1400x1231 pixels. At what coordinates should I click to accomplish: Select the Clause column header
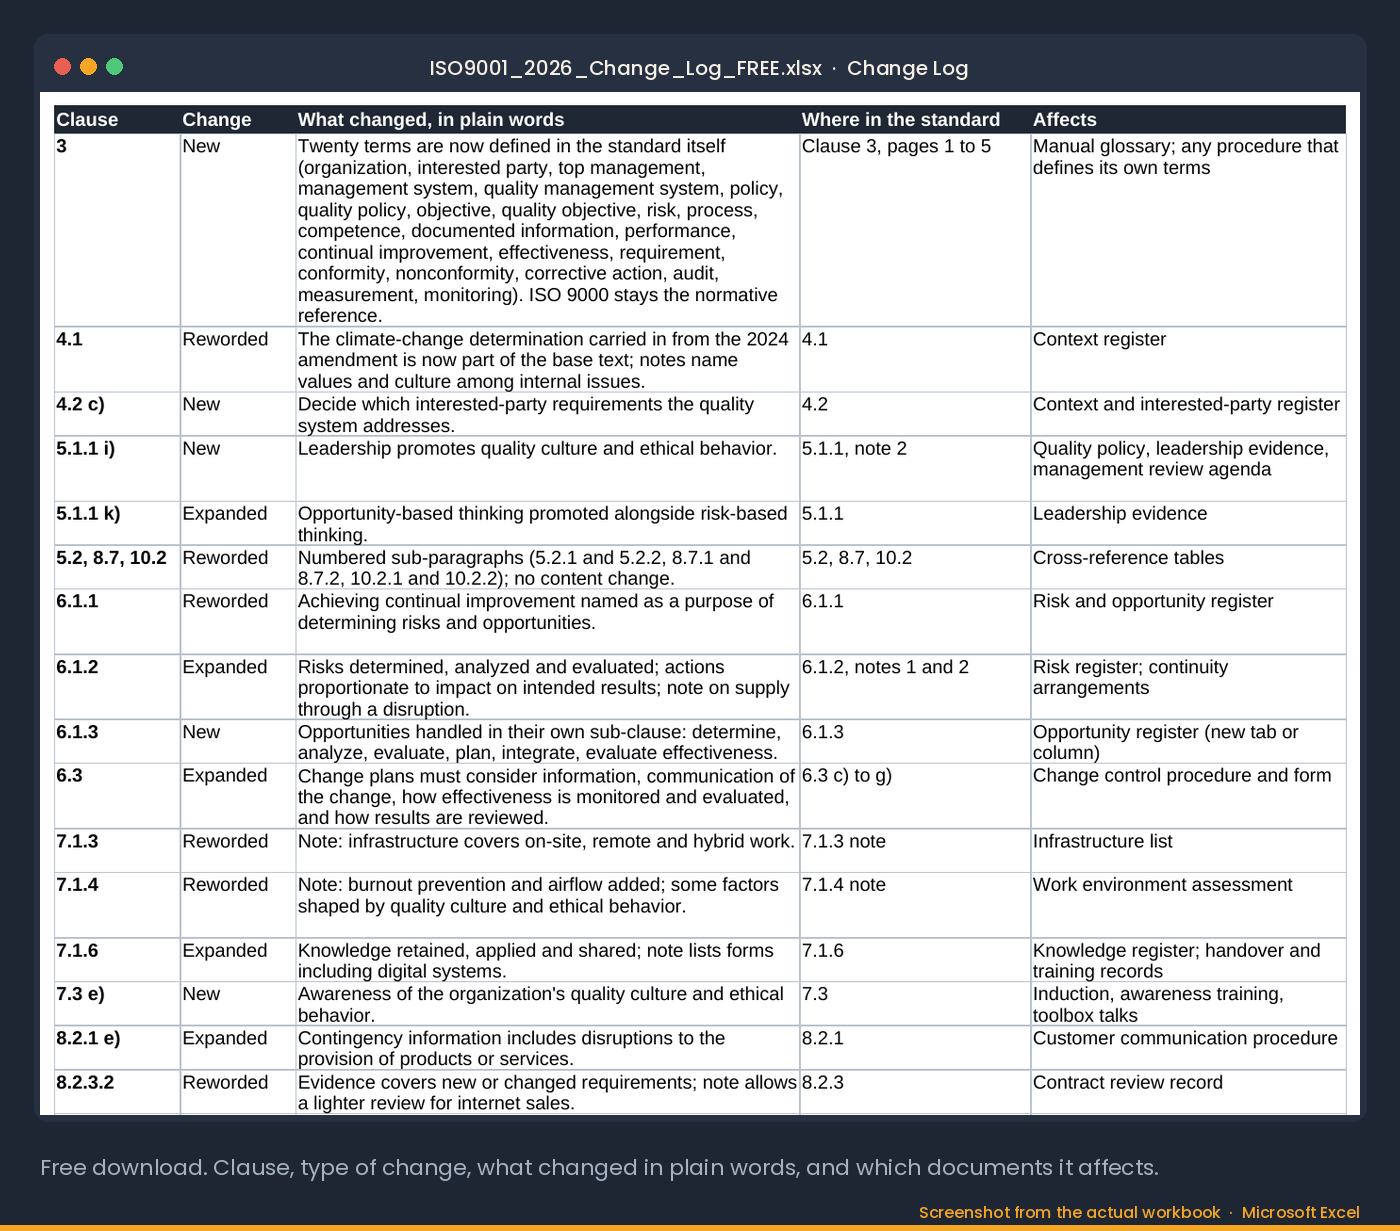117,120
